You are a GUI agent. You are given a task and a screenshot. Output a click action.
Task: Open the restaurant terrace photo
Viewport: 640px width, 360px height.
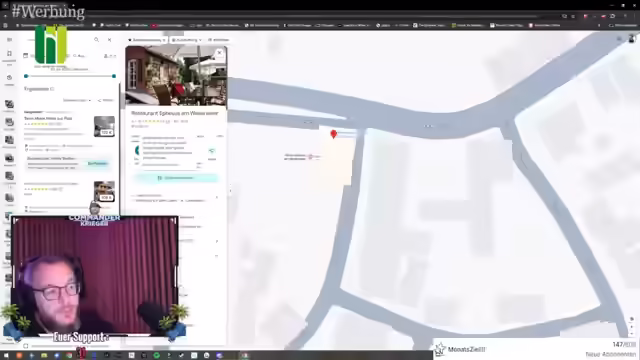click(x=176, y=76)
